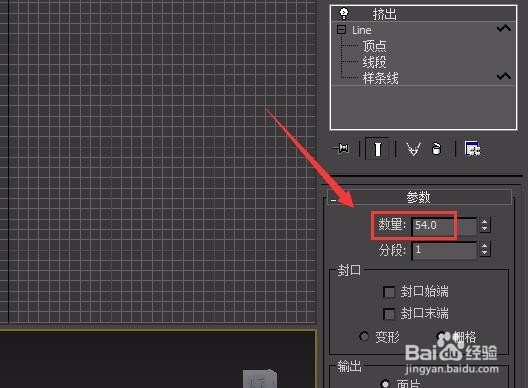Viewport: 528px width, 388px height.
Task: Select the 线段 sub-object level
Action: pyautogui.click(x=374, y=62)
